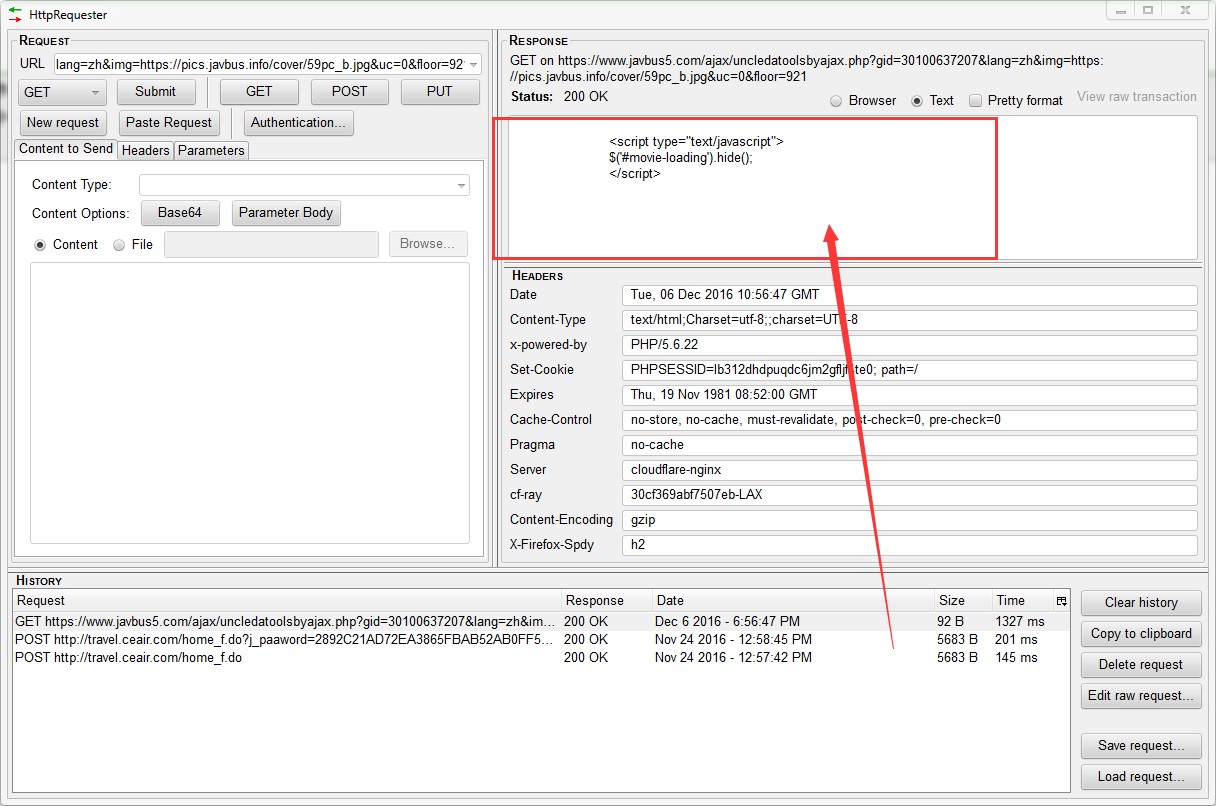Click the Expires header value field

(x=909, y=395)
